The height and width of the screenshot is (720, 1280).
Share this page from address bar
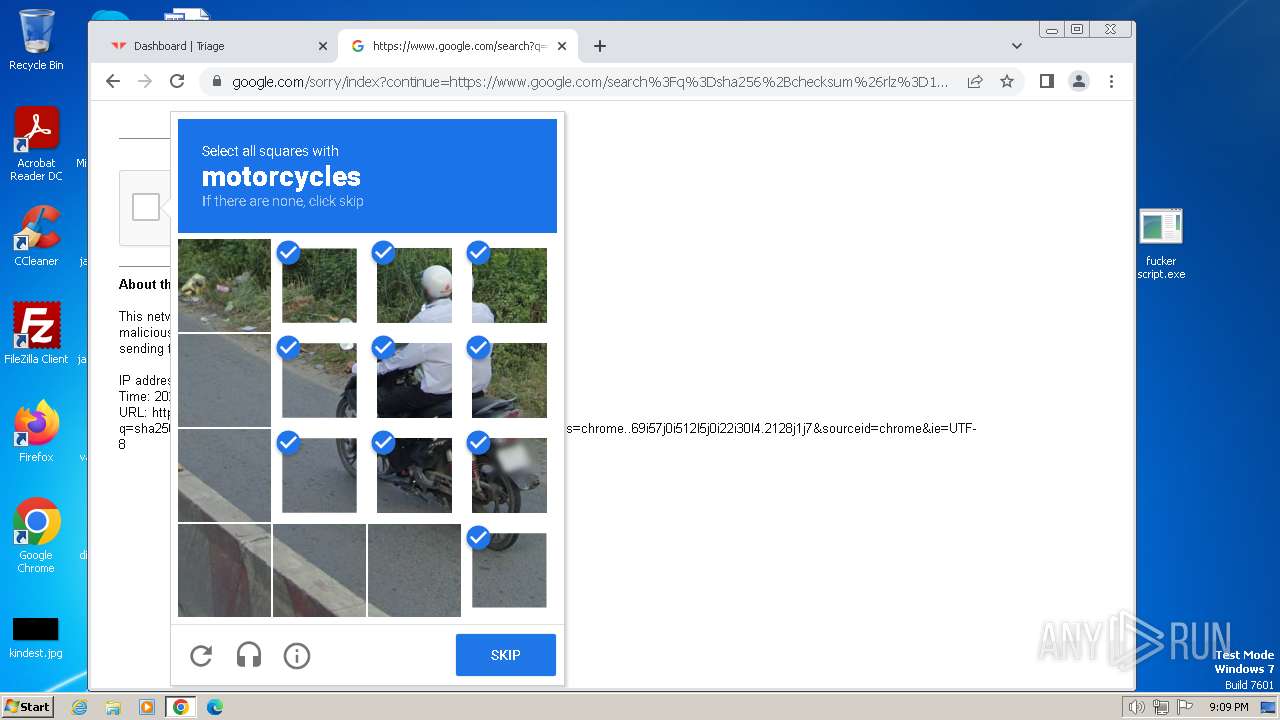point(975,82)
